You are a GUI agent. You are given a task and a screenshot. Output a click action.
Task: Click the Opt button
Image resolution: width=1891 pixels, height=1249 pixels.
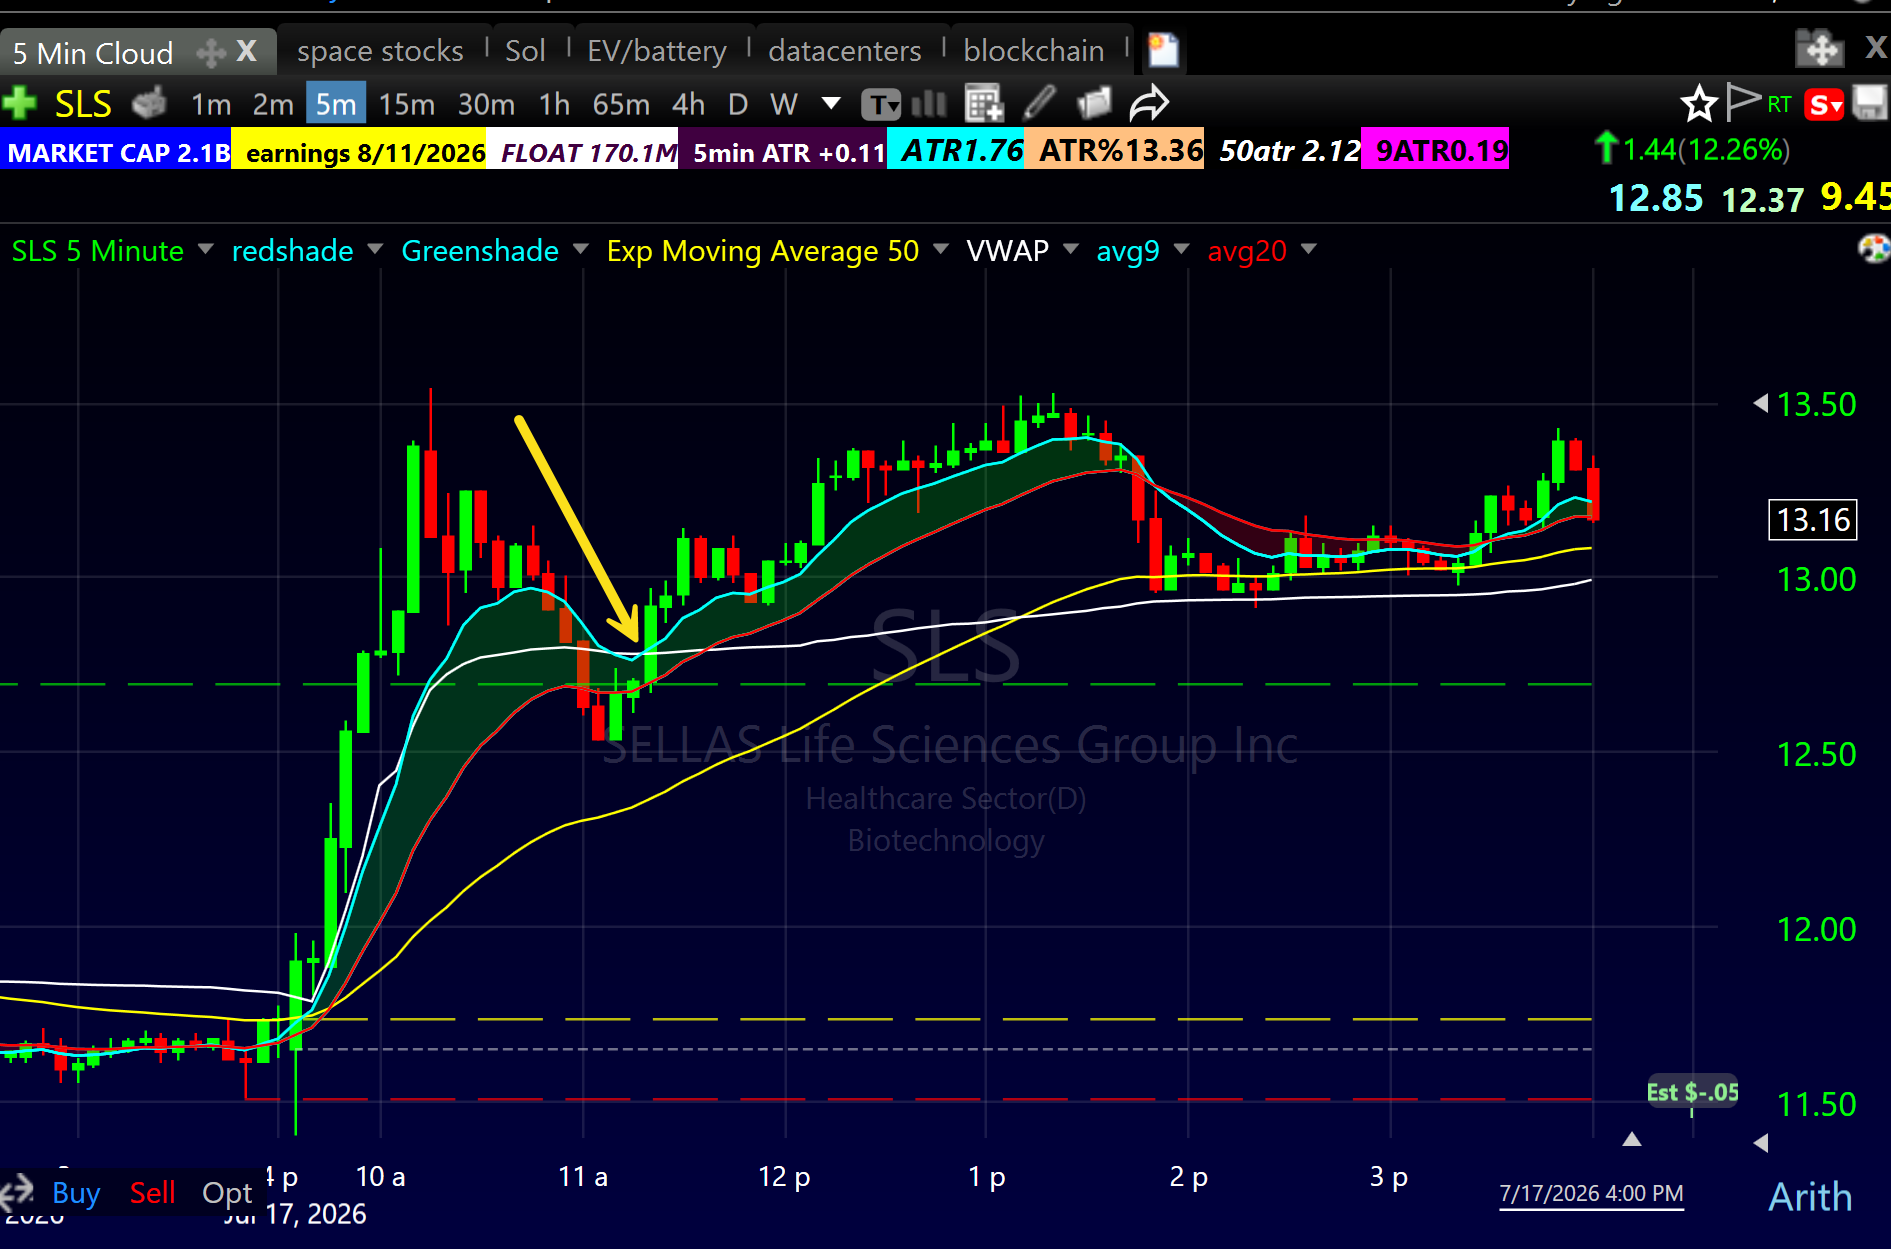pyautogui.click(x=227, y=1193)
